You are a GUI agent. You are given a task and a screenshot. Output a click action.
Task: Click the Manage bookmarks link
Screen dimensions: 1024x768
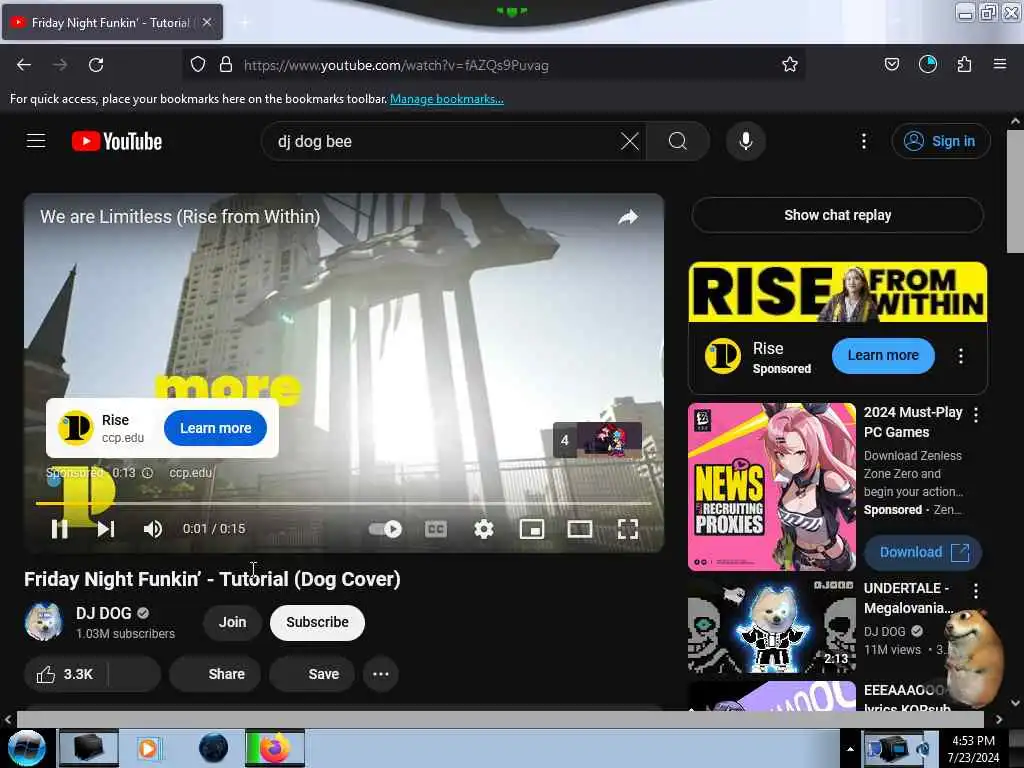point(447,99)
